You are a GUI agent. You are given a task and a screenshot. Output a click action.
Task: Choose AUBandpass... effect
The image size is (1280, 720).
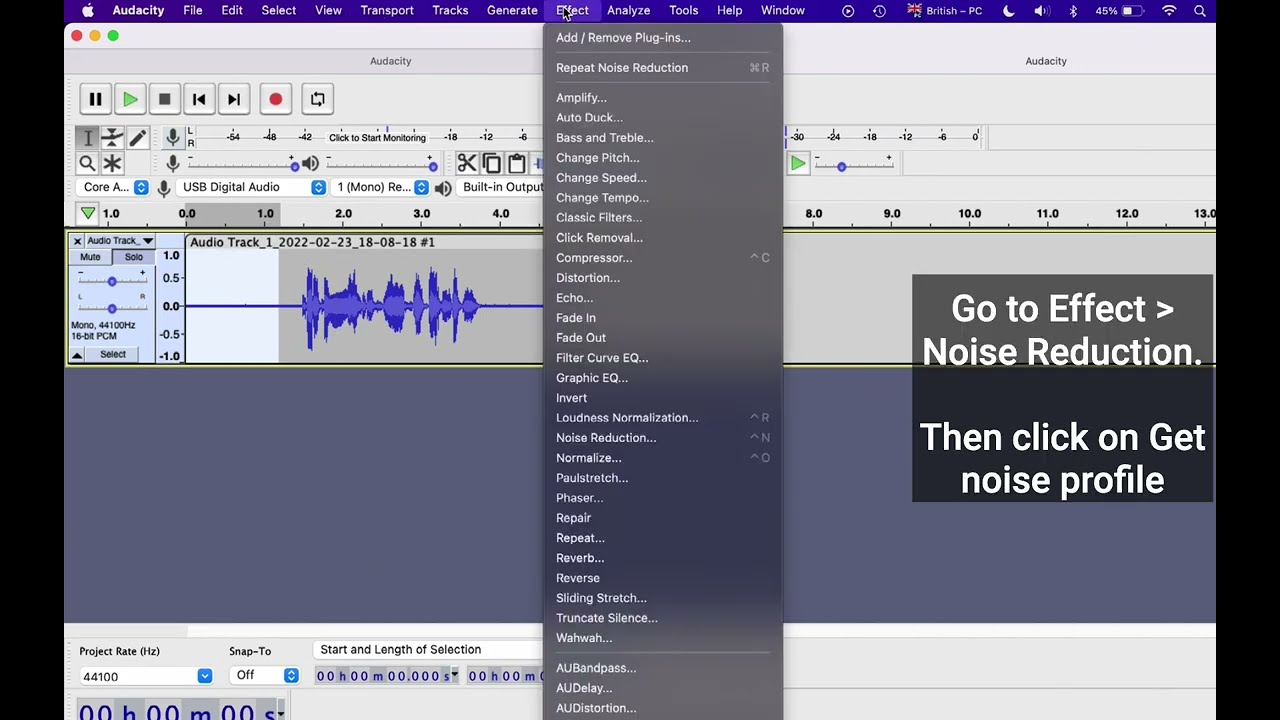click(662, 668)
